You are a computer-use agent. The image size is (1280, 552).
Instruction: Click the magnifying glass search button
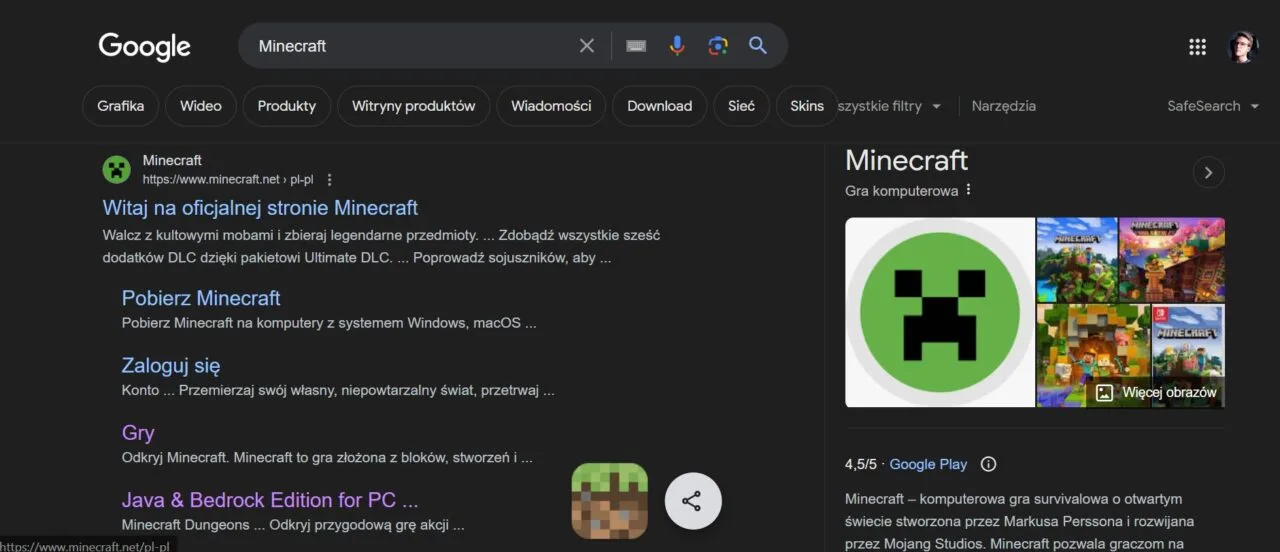(x=758, y=46)
